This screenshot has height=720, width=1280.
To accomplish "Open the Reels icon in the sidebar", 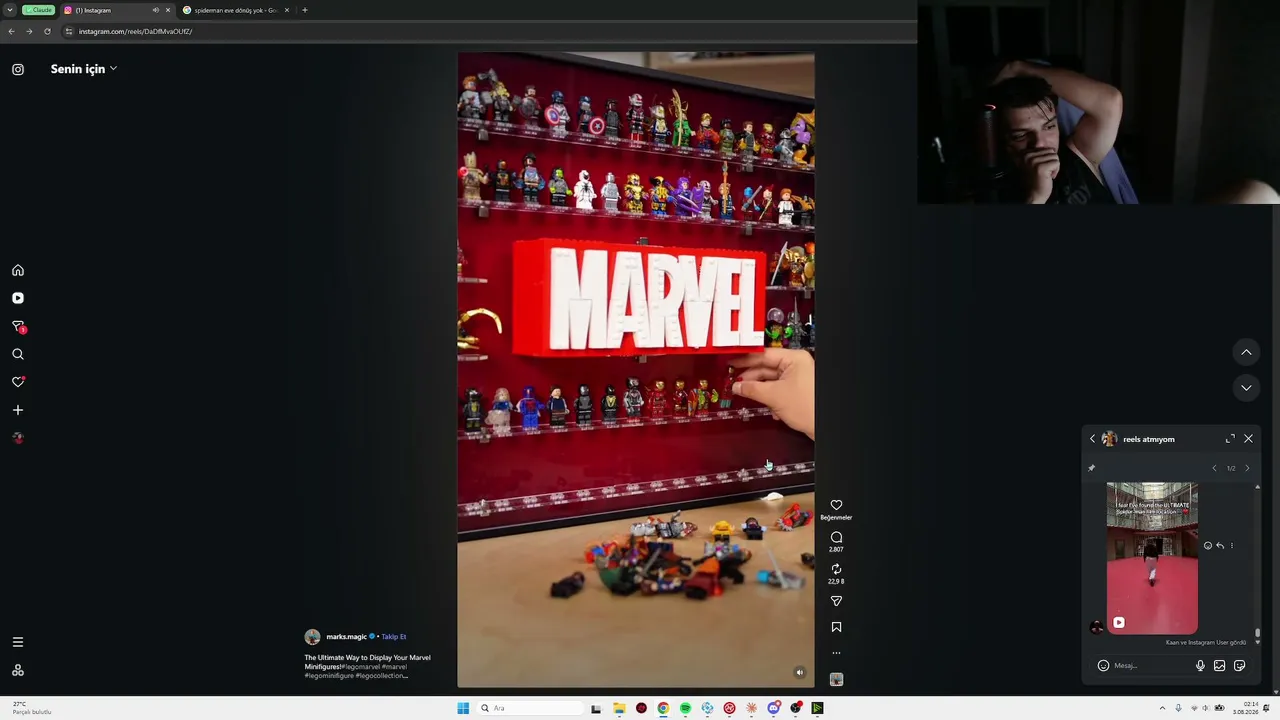I will point(18,298).
